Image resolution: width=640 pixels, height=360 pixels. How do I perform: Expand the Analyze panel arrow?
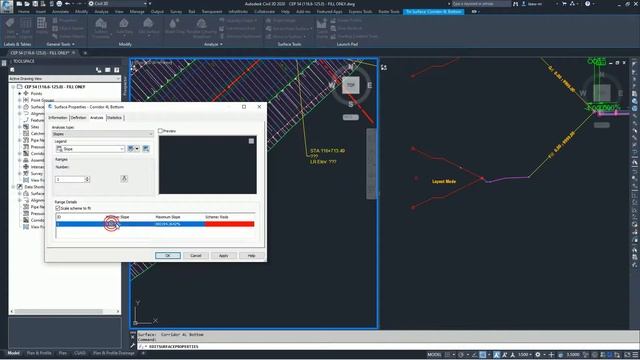click(221, 44)
